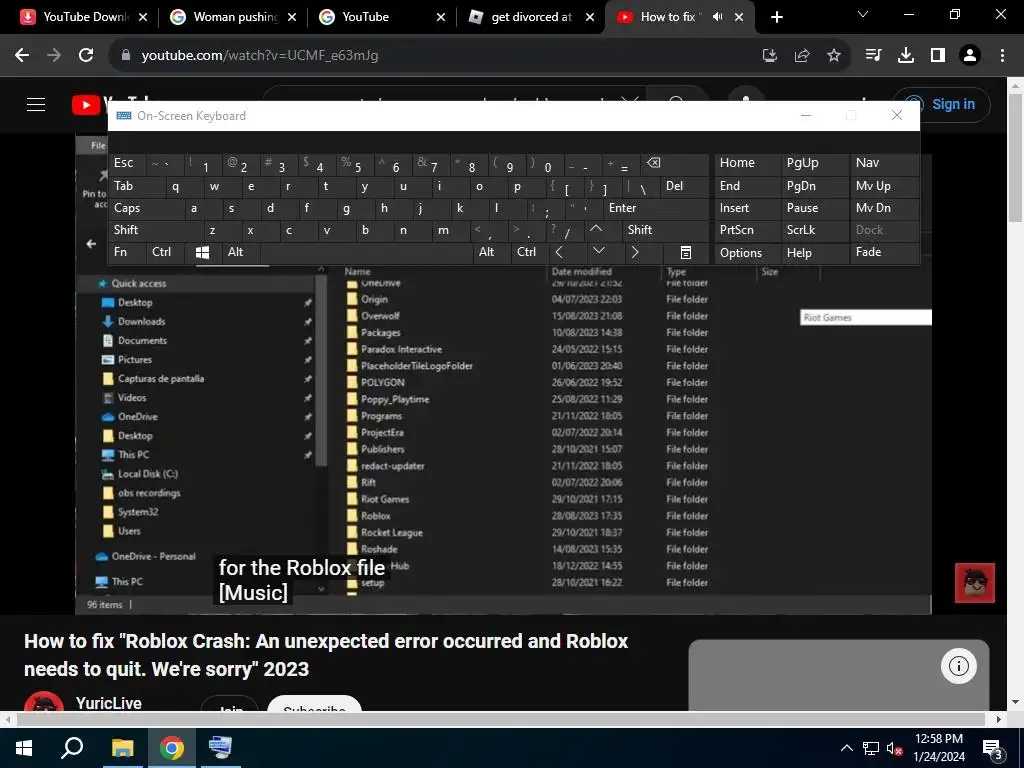Click the Tab key on-screen
Viewport: 1024px width, 768px height.
136,187
